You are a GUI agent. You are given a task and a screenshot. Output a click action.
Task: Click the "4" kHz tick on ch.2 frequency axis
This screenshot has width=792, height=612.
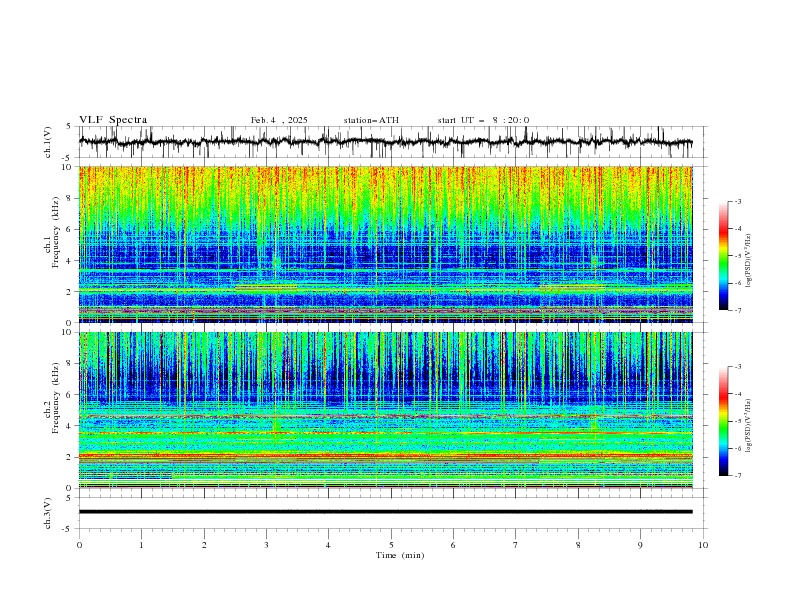69,426
